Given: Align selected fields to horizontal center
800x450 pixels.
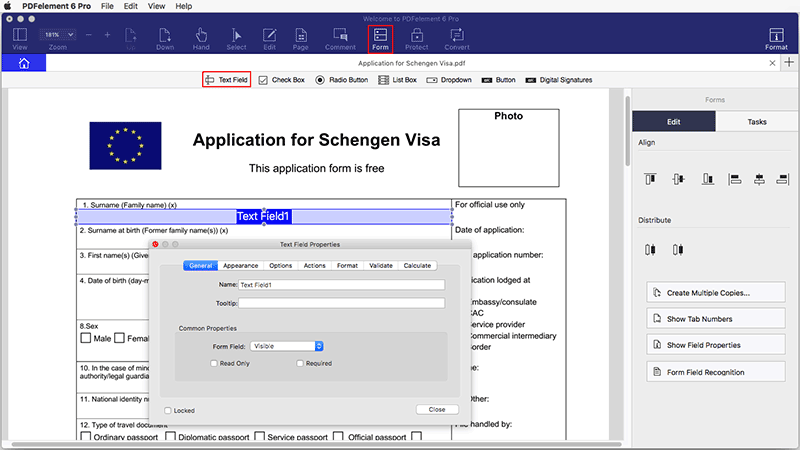Looking at the screenshot, I should pos(759,179).
